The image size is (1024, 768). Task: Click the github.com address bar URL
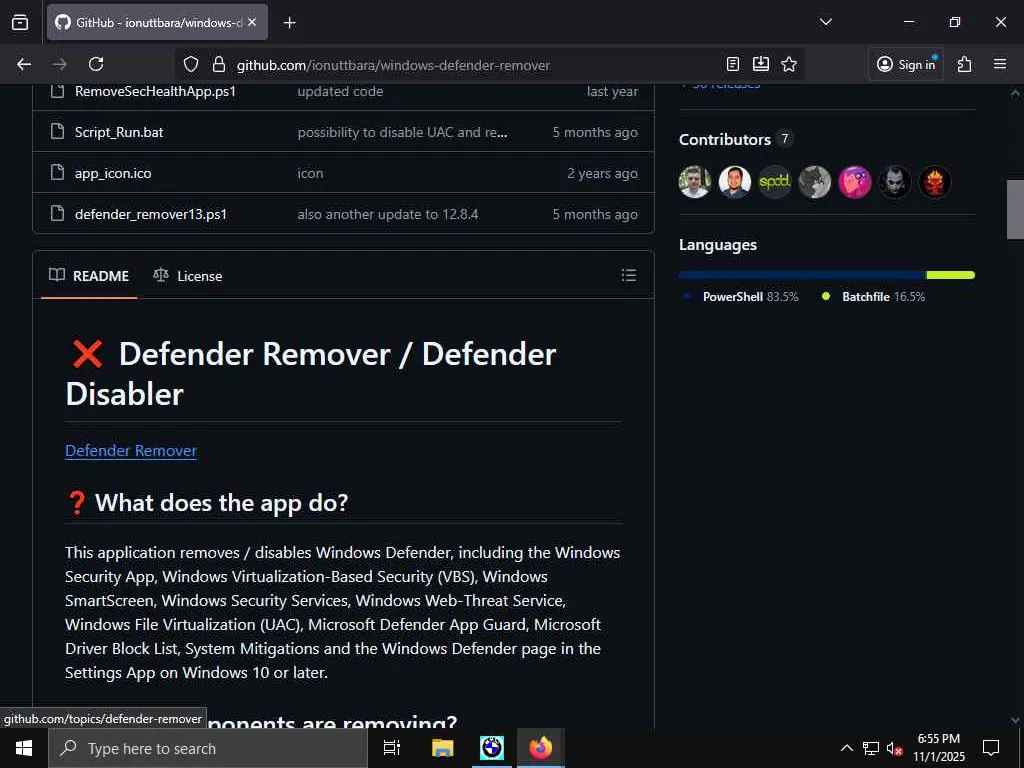pos(393,65)
